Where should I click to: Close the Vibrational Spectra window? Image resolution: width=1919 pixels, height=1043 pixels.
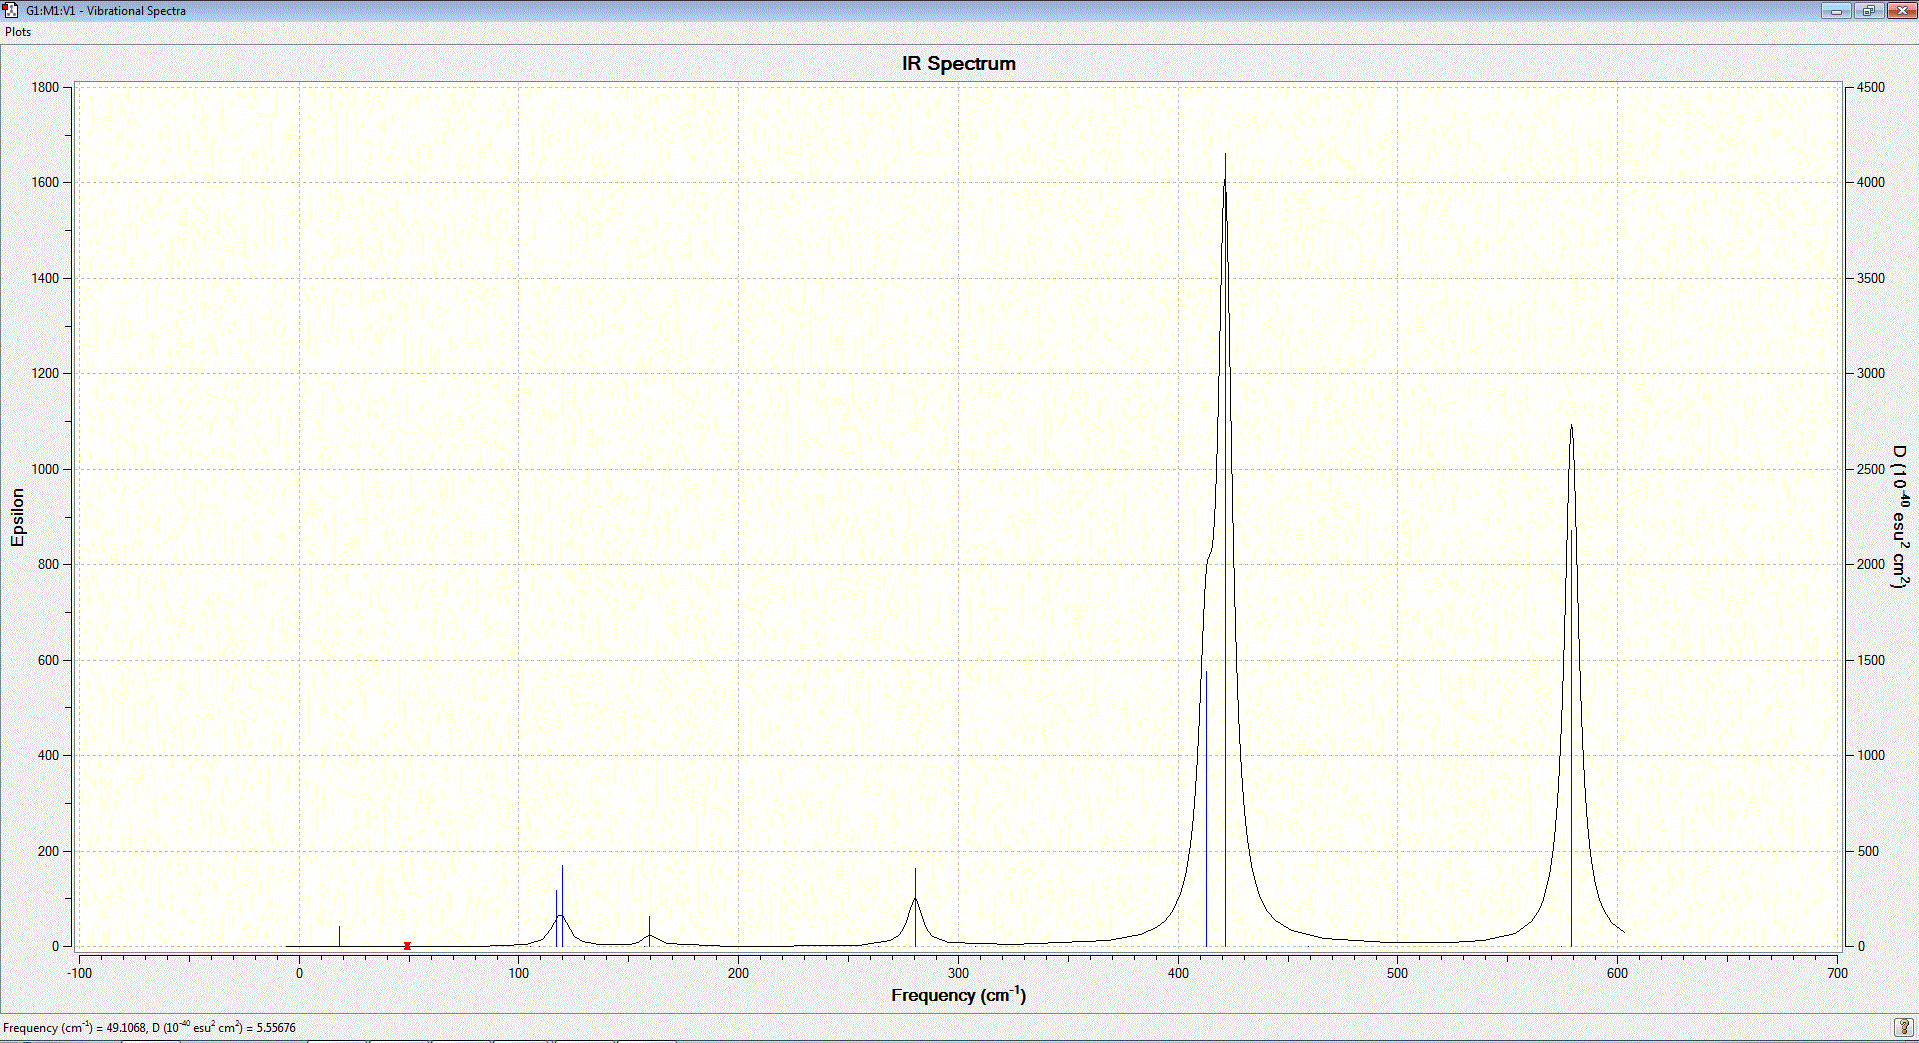(1901, 10)
